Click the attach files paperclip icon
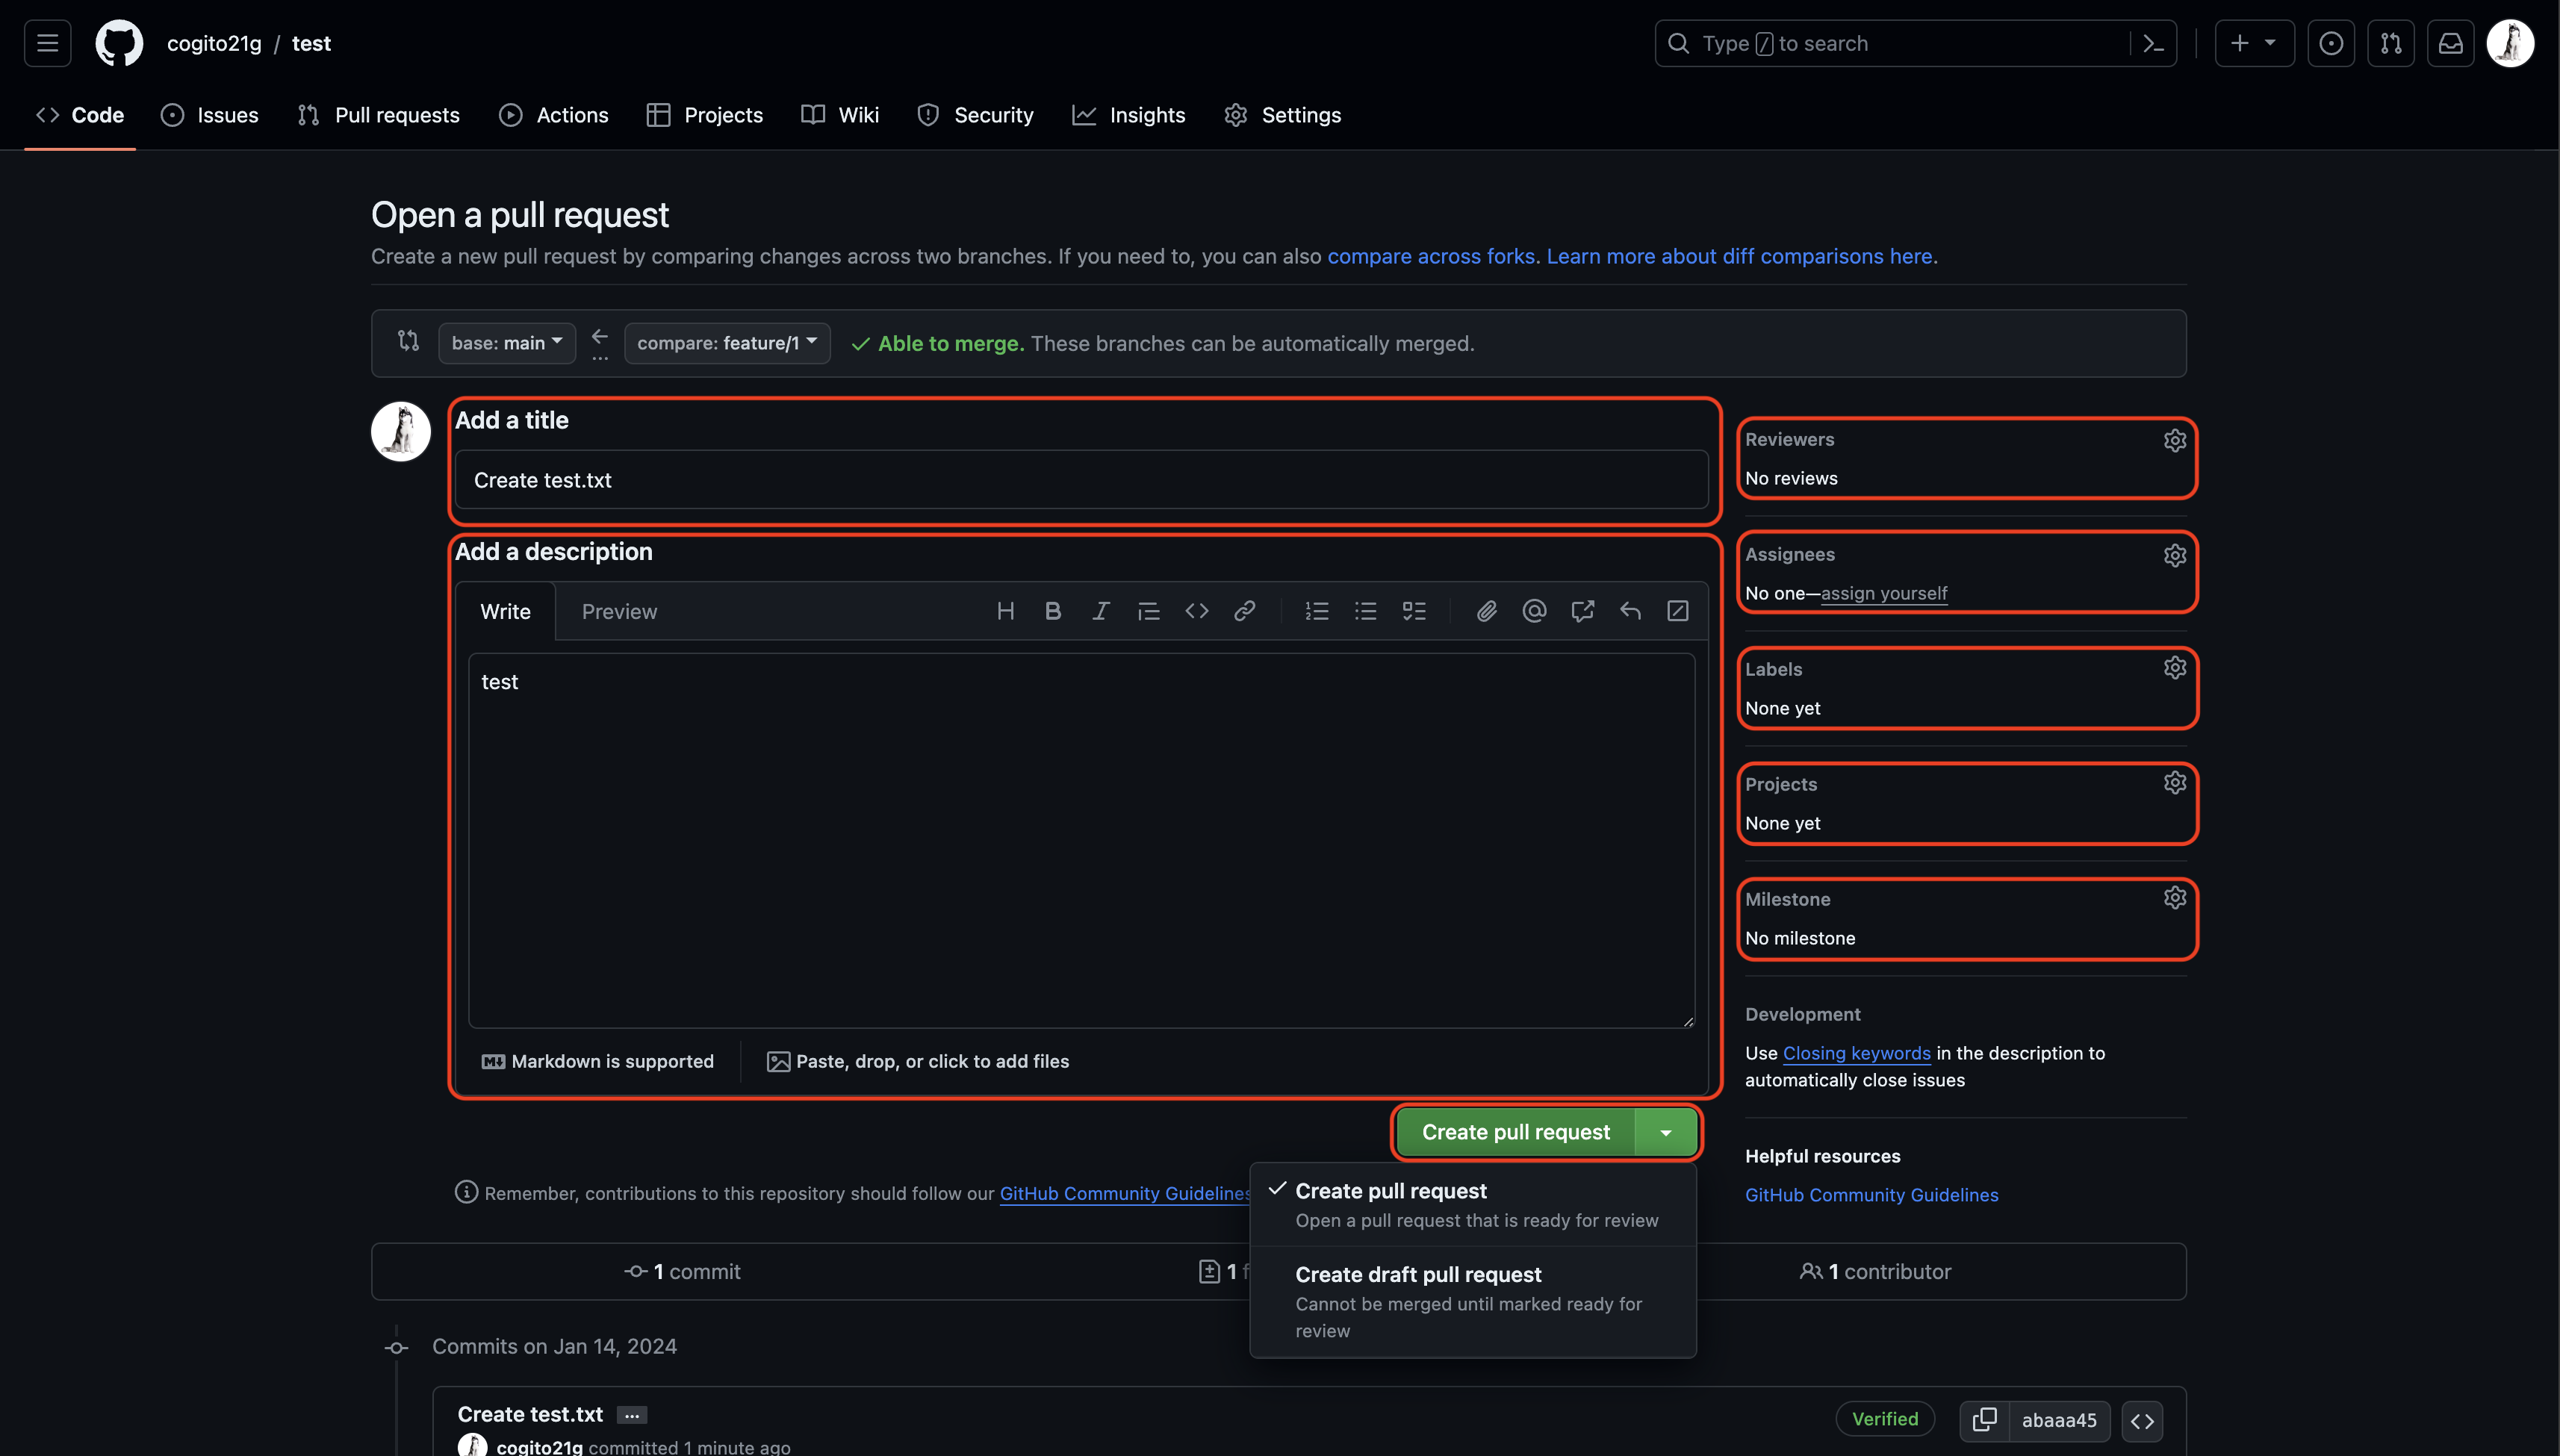 1486,611
